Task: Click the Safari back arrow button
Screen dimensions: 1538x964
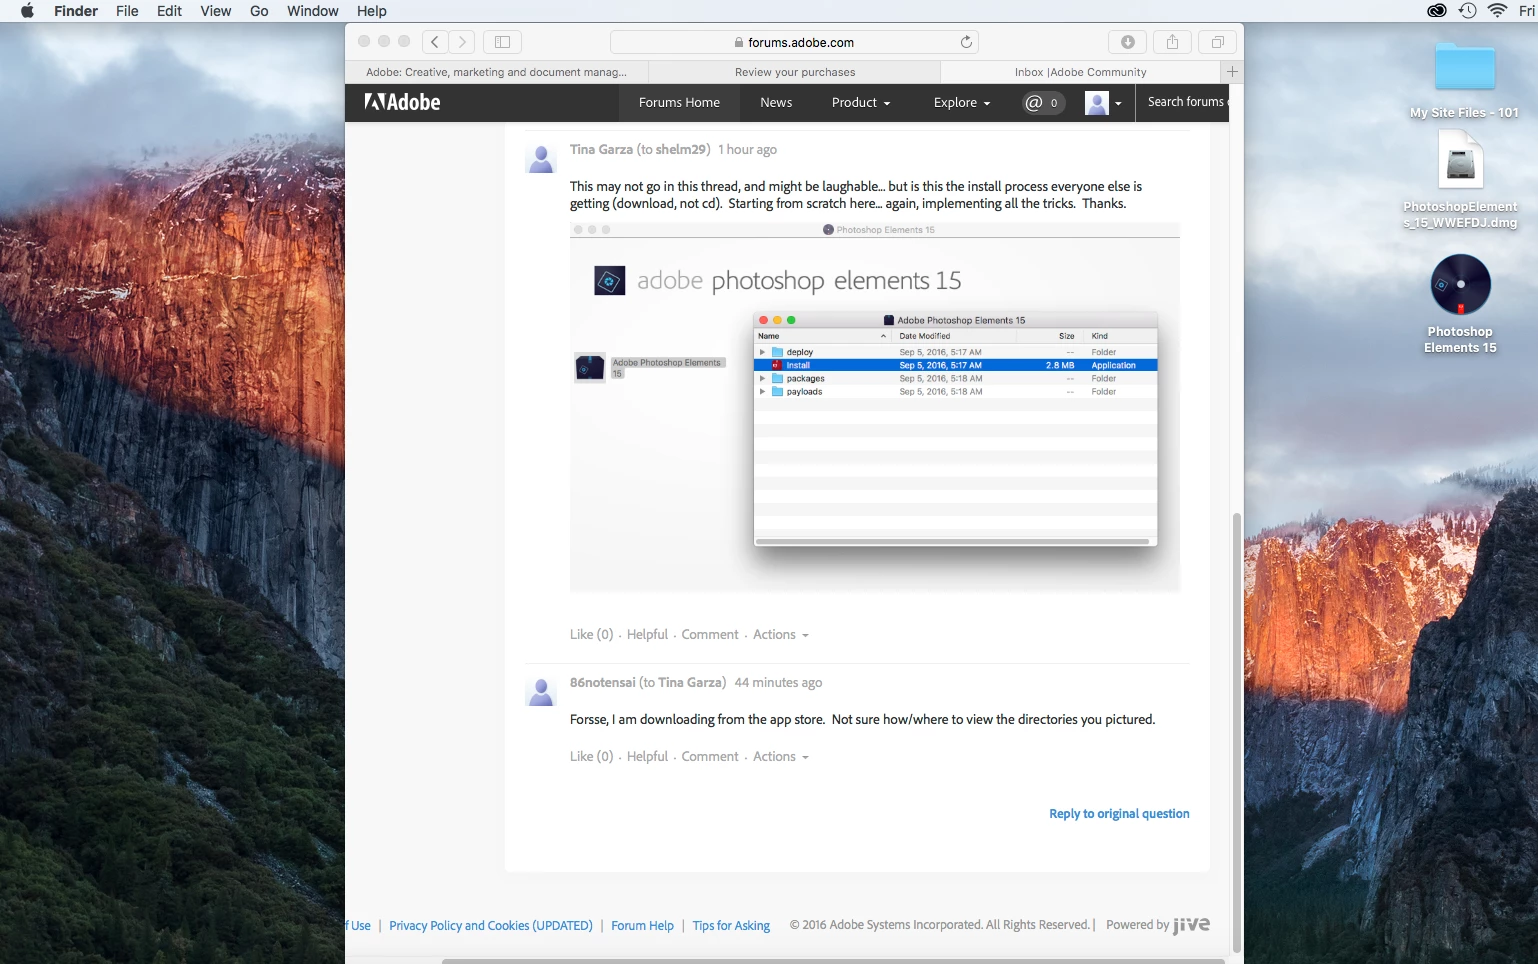Action: coord(435,42)
